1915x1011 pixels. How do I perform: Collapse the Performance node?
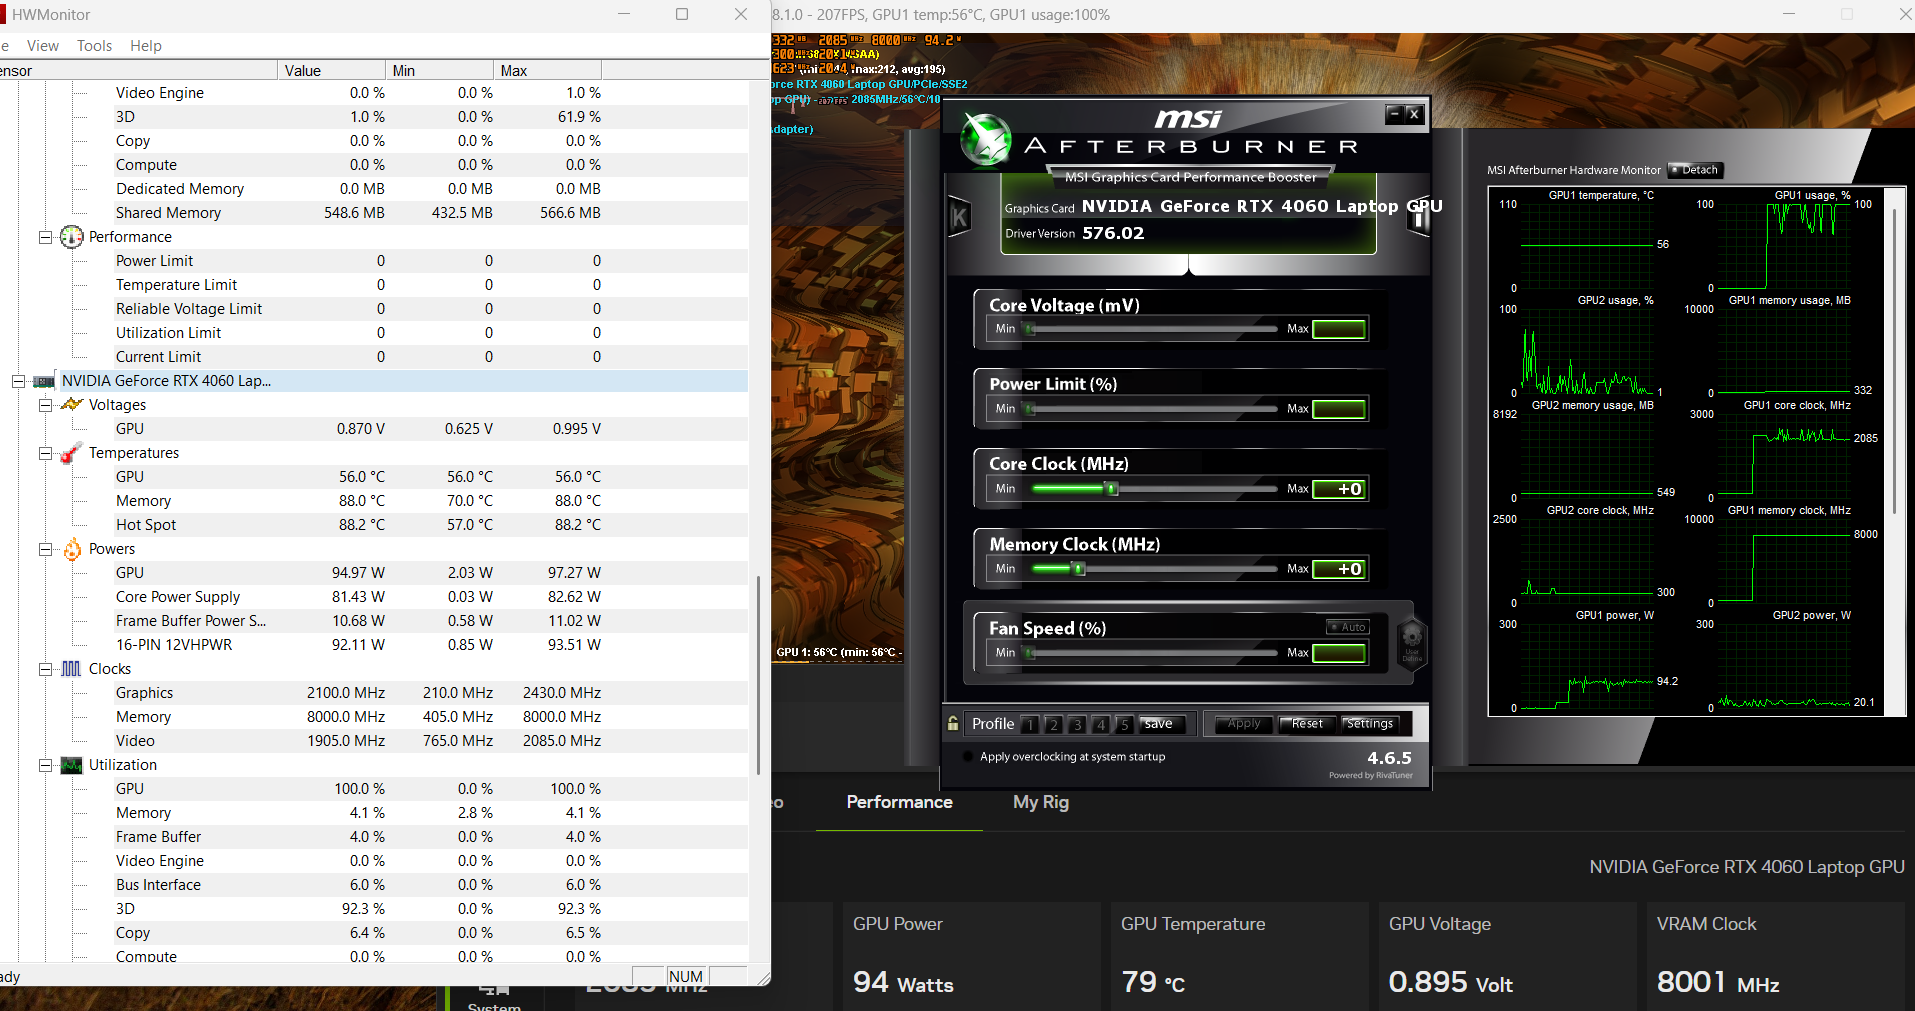click(45, 237)
